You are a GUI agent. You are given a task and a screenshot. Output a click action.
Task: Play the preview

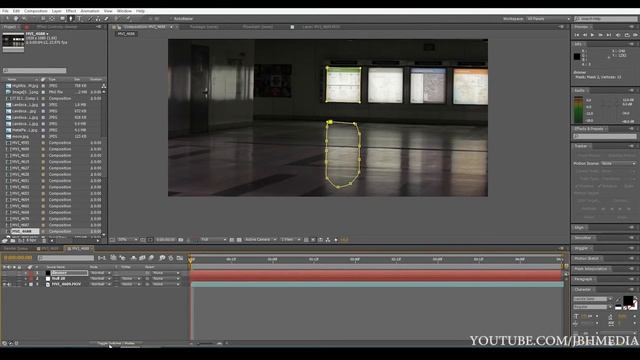592,36
